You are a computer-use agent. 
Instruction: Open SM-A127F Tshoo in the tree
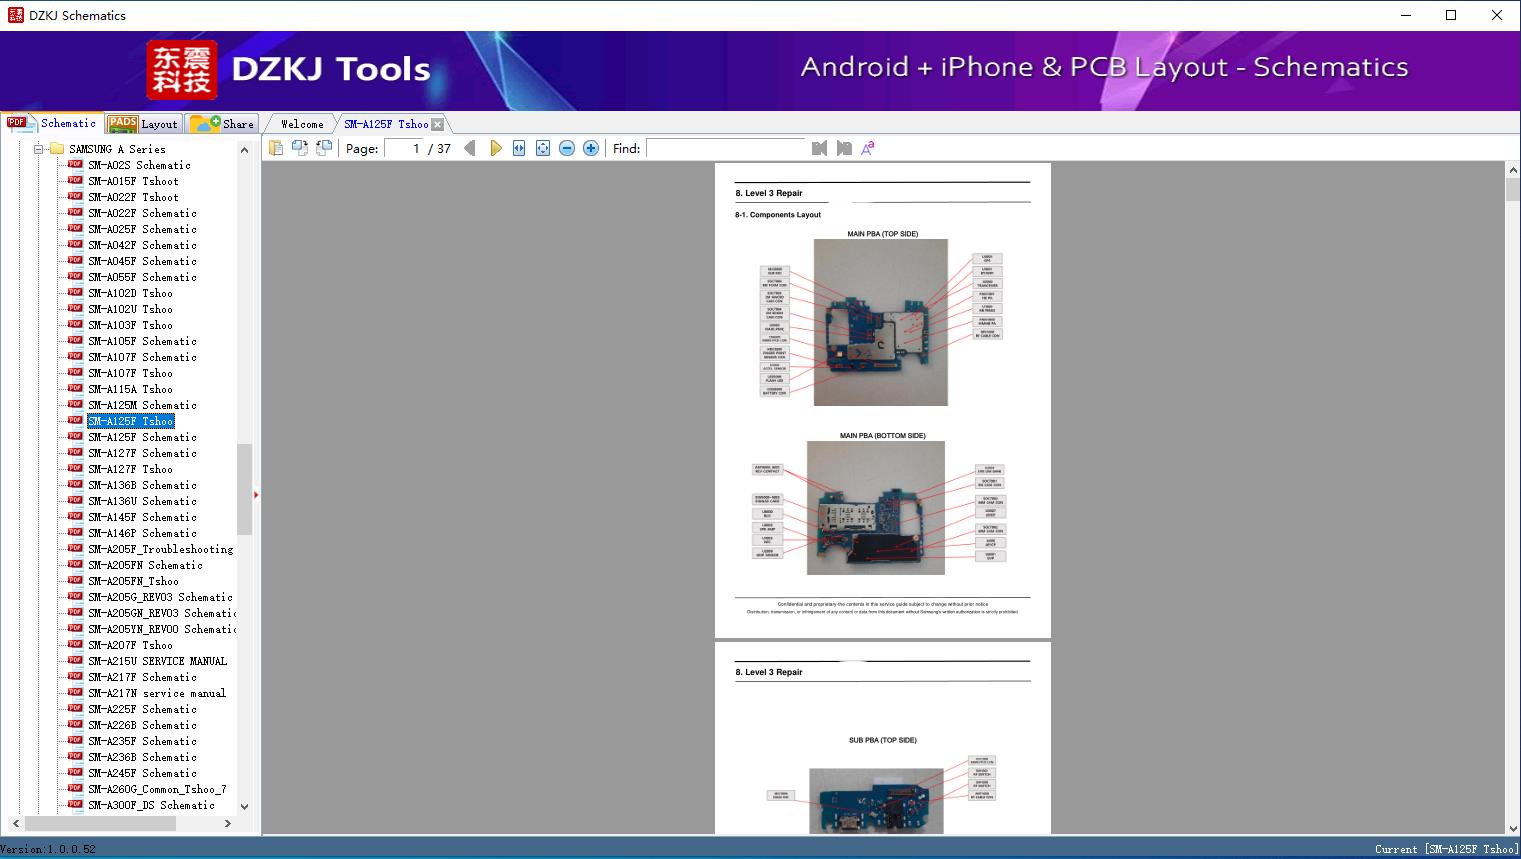[x=130, y=469]
